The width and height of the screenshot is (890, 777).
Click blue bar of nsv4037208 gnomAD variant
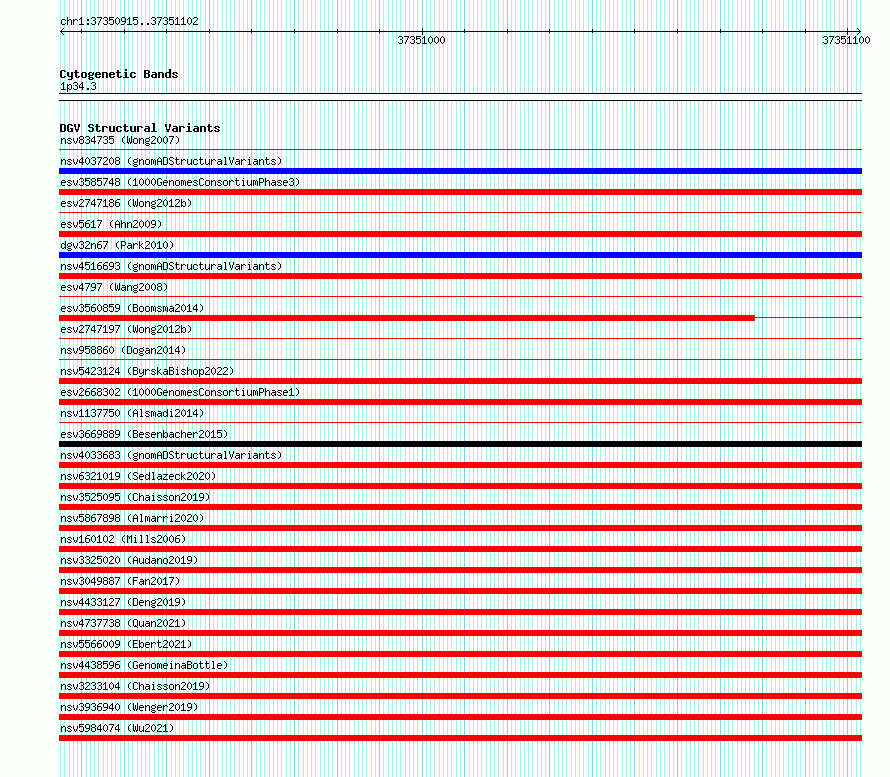coord(460,171)
